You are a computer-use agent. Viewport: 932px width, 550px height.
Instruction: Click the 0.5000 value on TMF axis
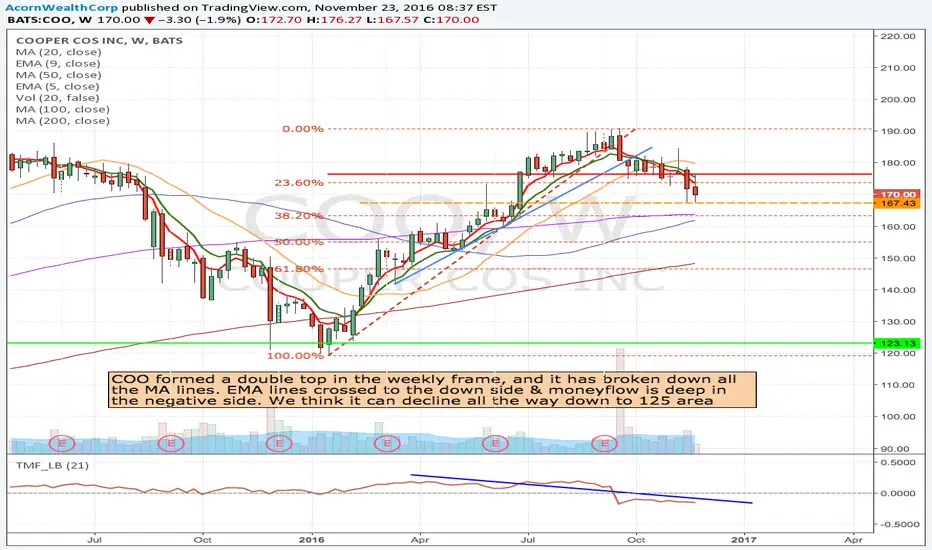(x=898, y=462)
